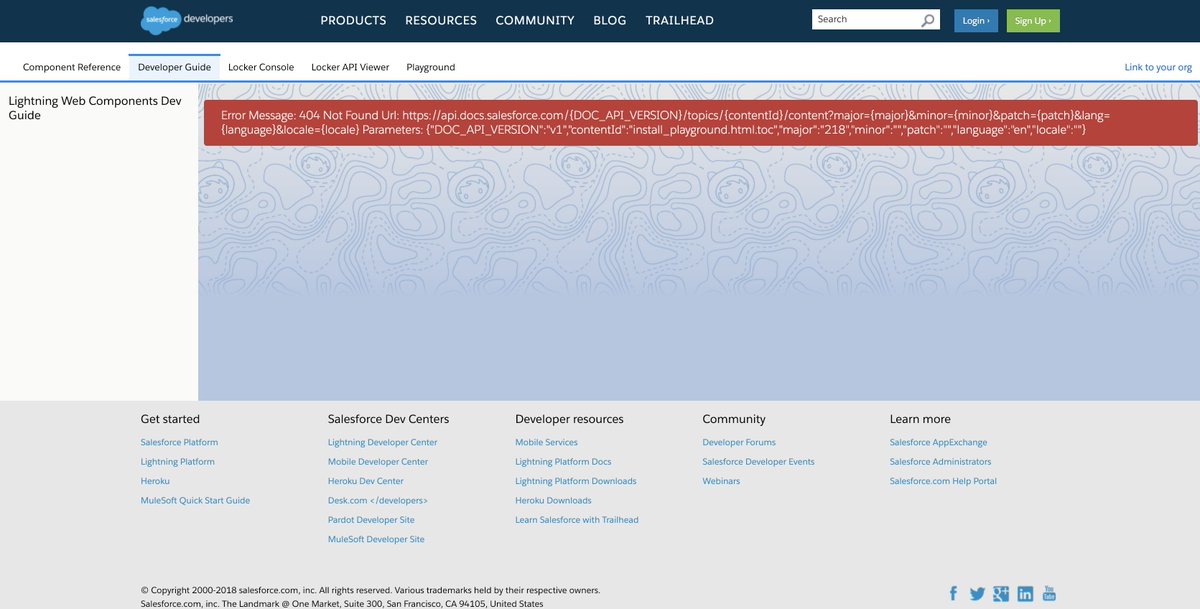Select the Developer Guide tab
Image resolution: width=1200 pixels, height=609 pixels.
174,67
